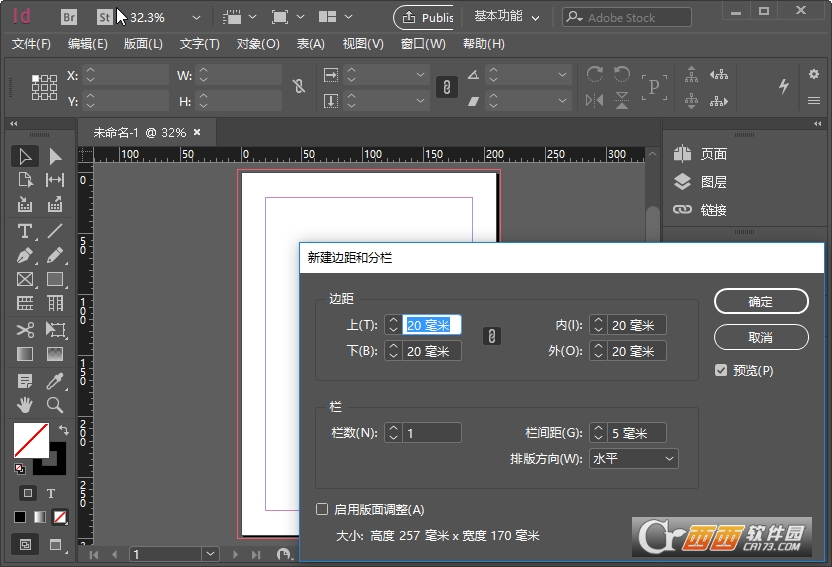This screenshot has height=567, width=832.
Task: Open the 对象(O) menu
Action: (258, 44)
